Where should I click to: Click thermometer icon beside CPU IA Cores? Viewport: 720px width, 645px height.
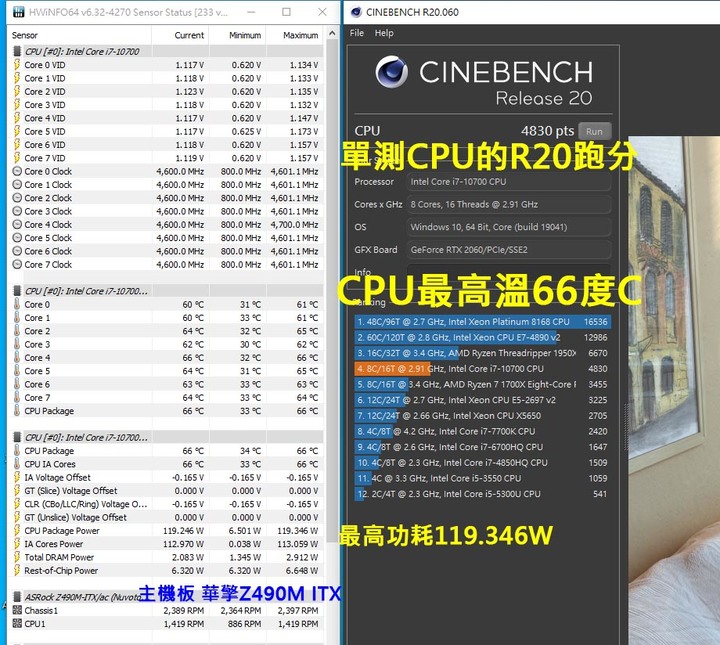17,464
